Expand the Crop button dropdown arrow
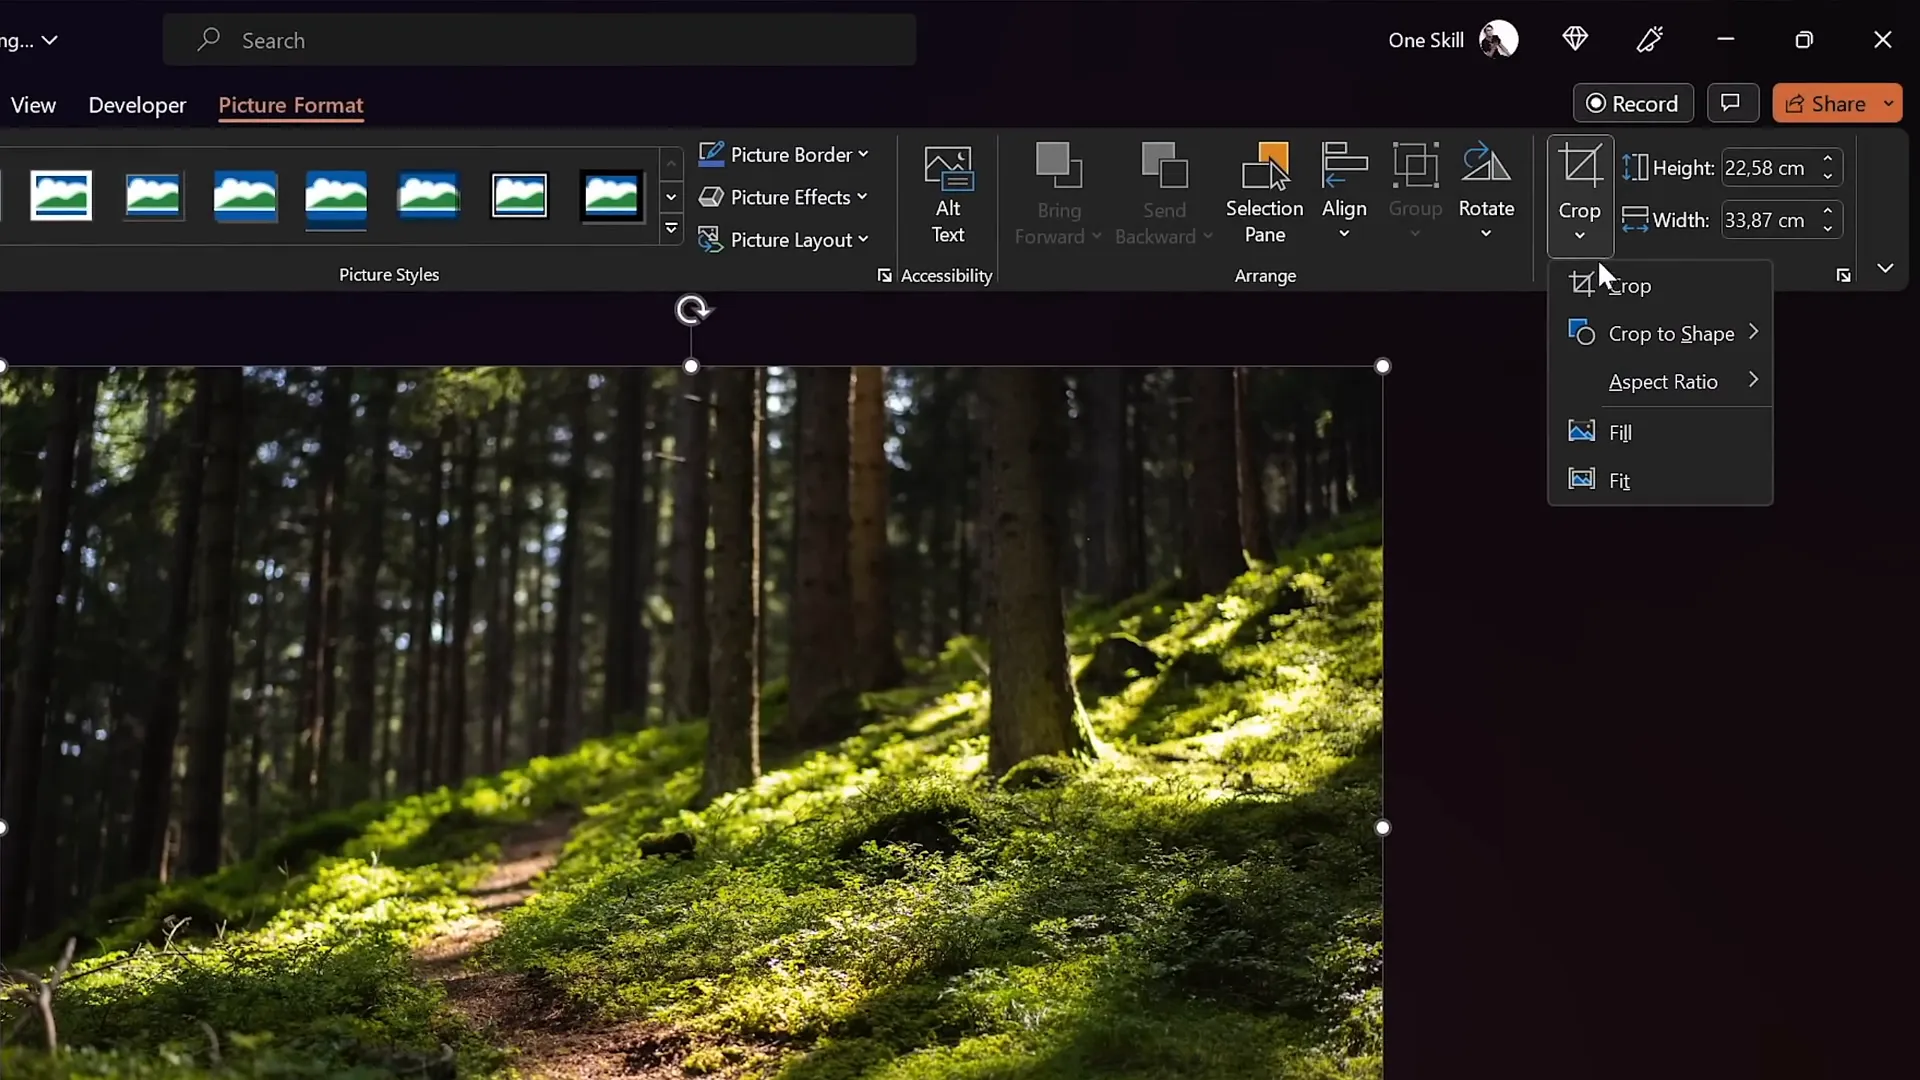This screenshot has height=1080, width=1920. click(1580, 236)
